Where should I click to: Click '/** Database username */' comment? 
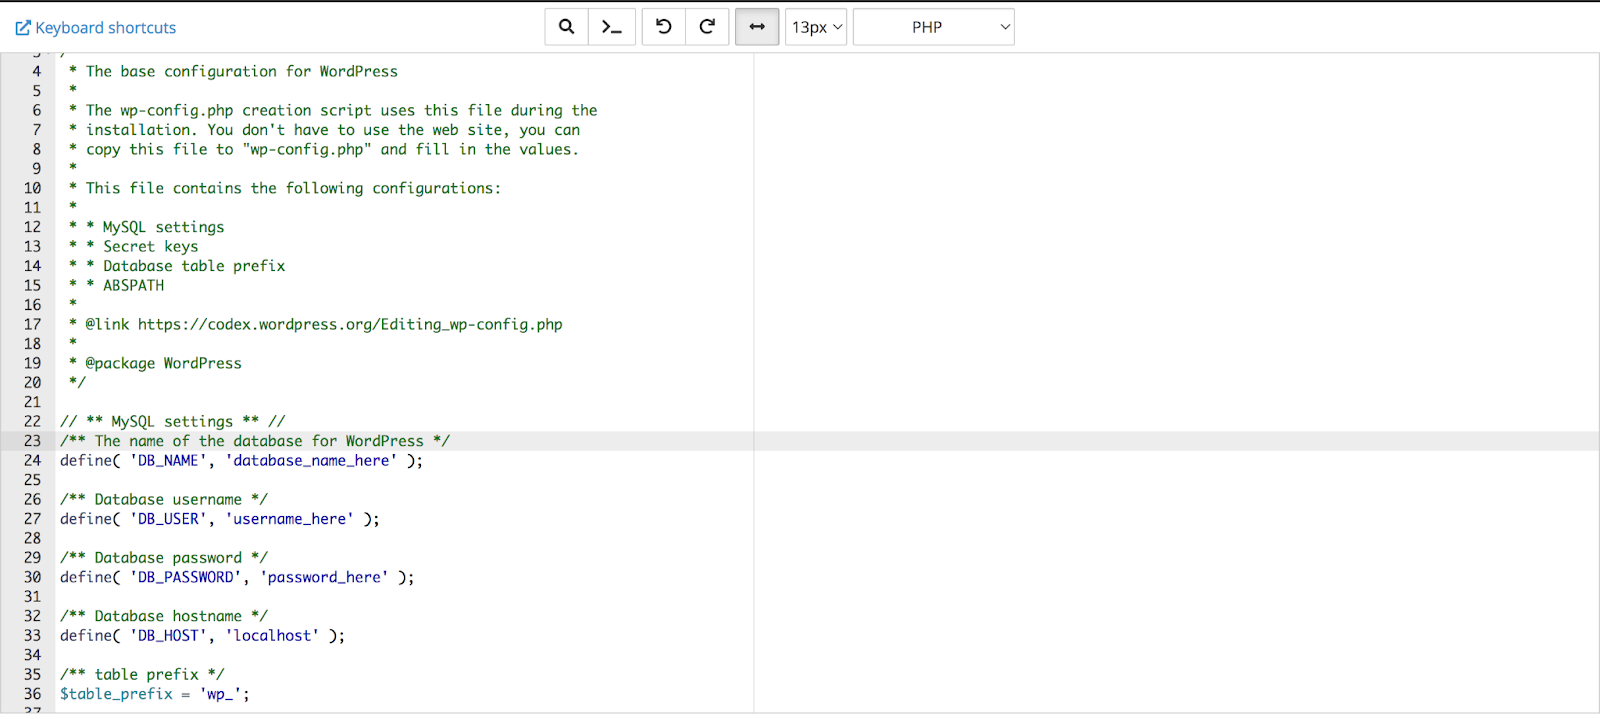coord(164,500)
